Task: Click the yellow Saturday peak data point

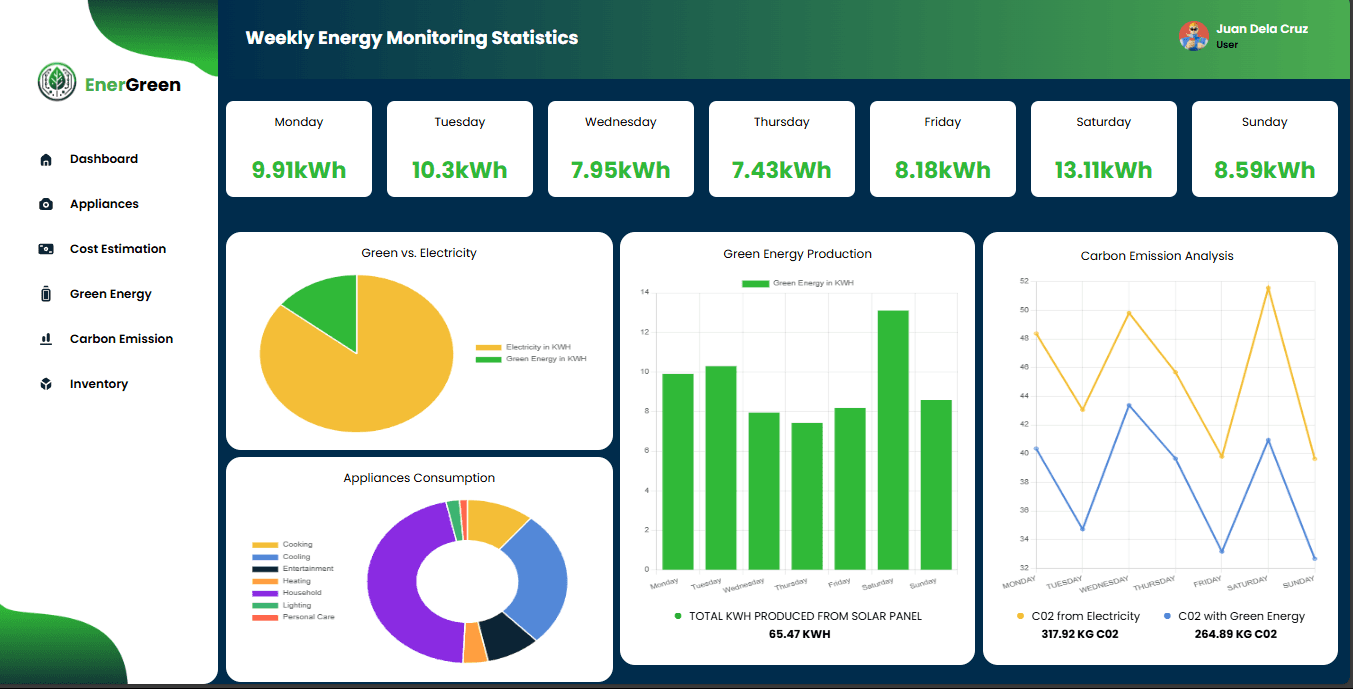Action: (1268, 288)
